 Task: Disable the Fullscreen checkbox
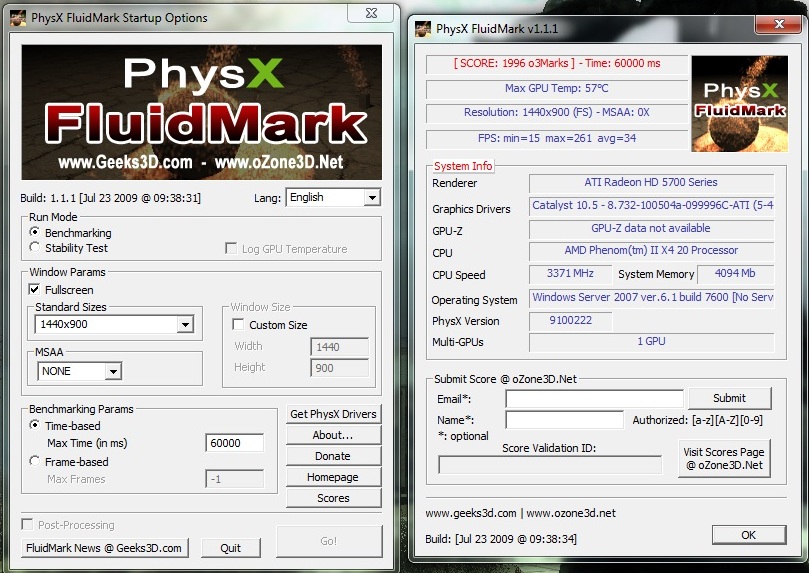coord(35,290)
